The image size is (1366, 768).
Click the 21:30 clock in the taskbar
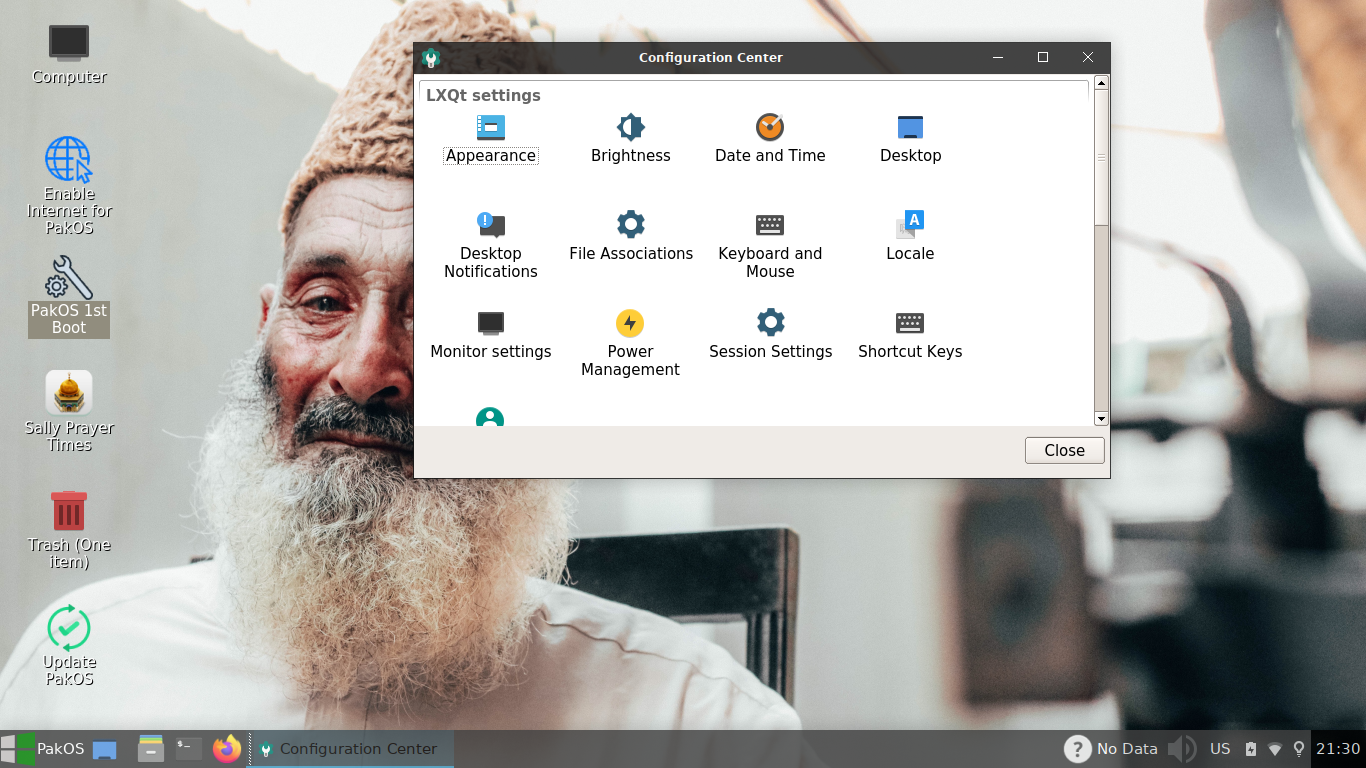point(1338,748)
